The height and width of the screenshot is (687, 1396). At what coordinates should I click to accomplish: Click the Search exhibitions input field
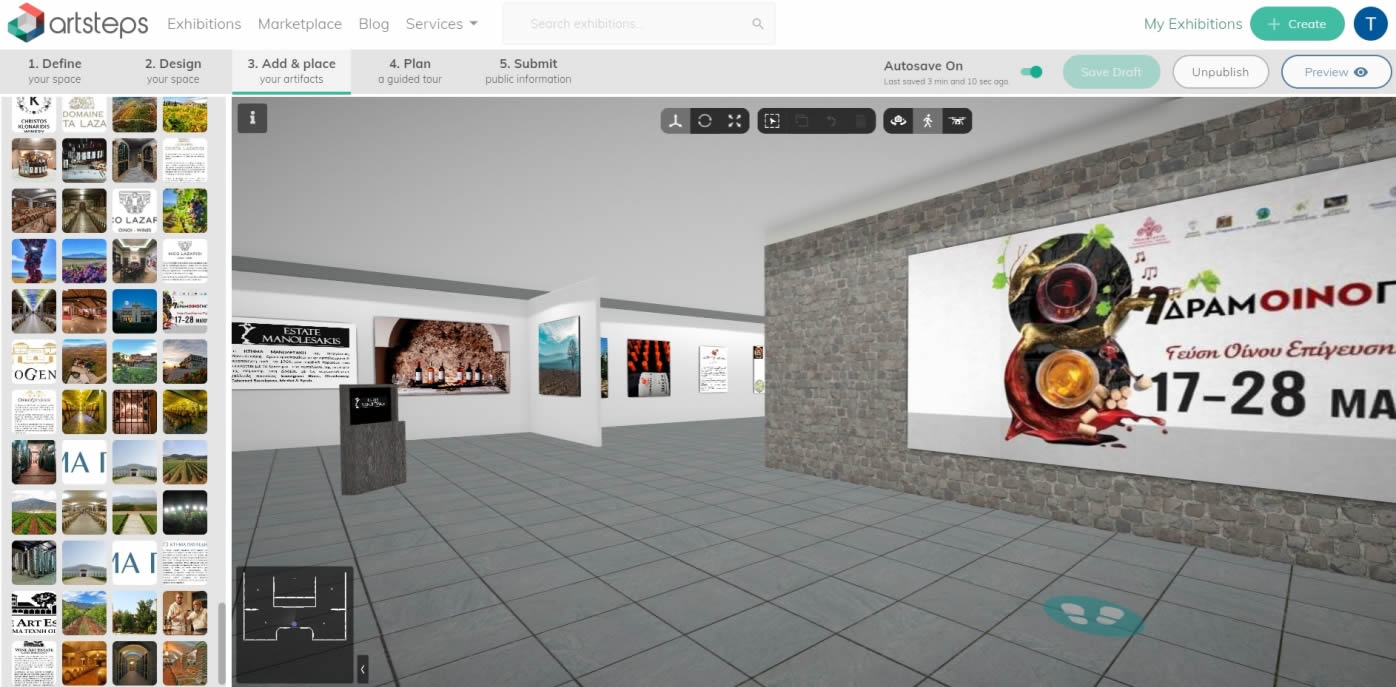(630, 24)
